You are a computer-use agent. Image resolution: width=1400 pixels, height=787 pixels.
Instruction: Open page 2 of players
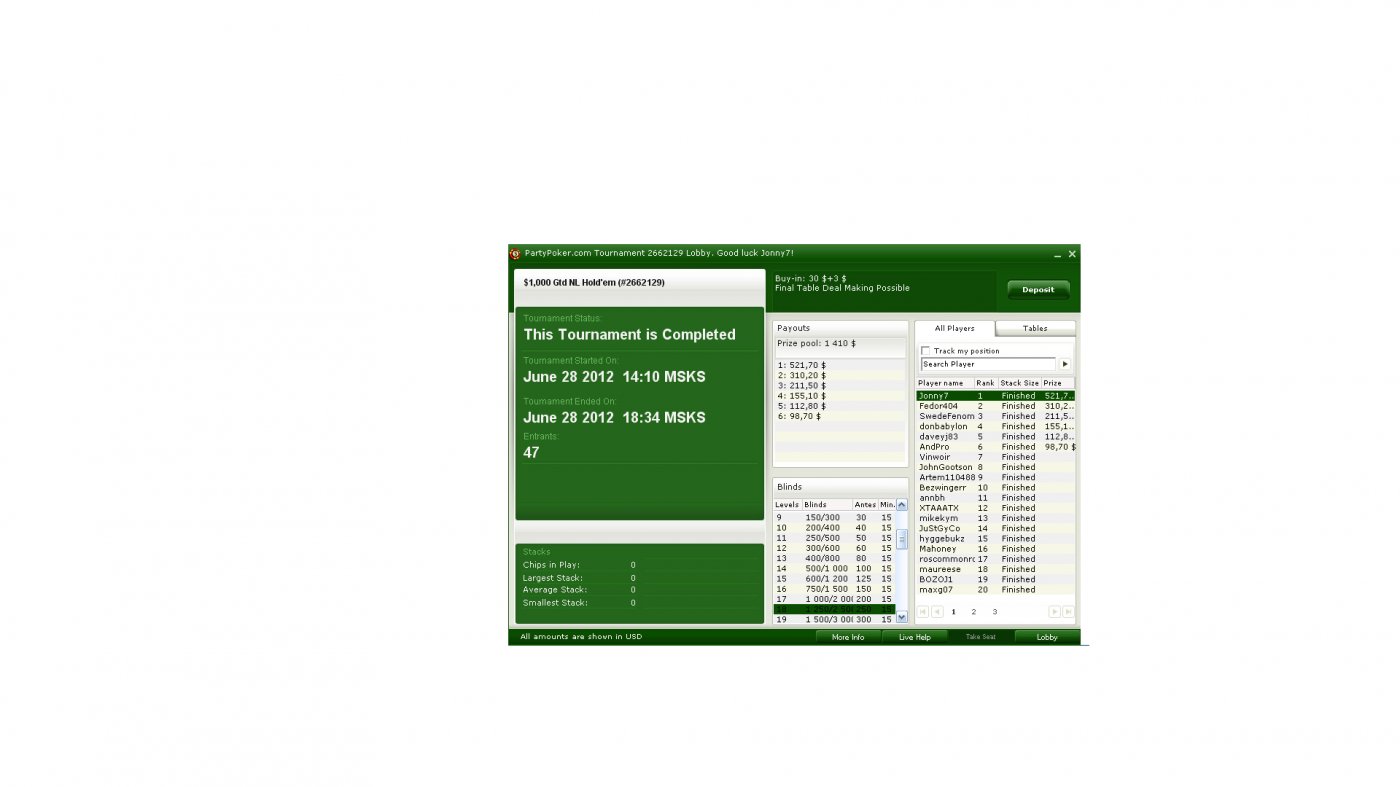(974, 612)
